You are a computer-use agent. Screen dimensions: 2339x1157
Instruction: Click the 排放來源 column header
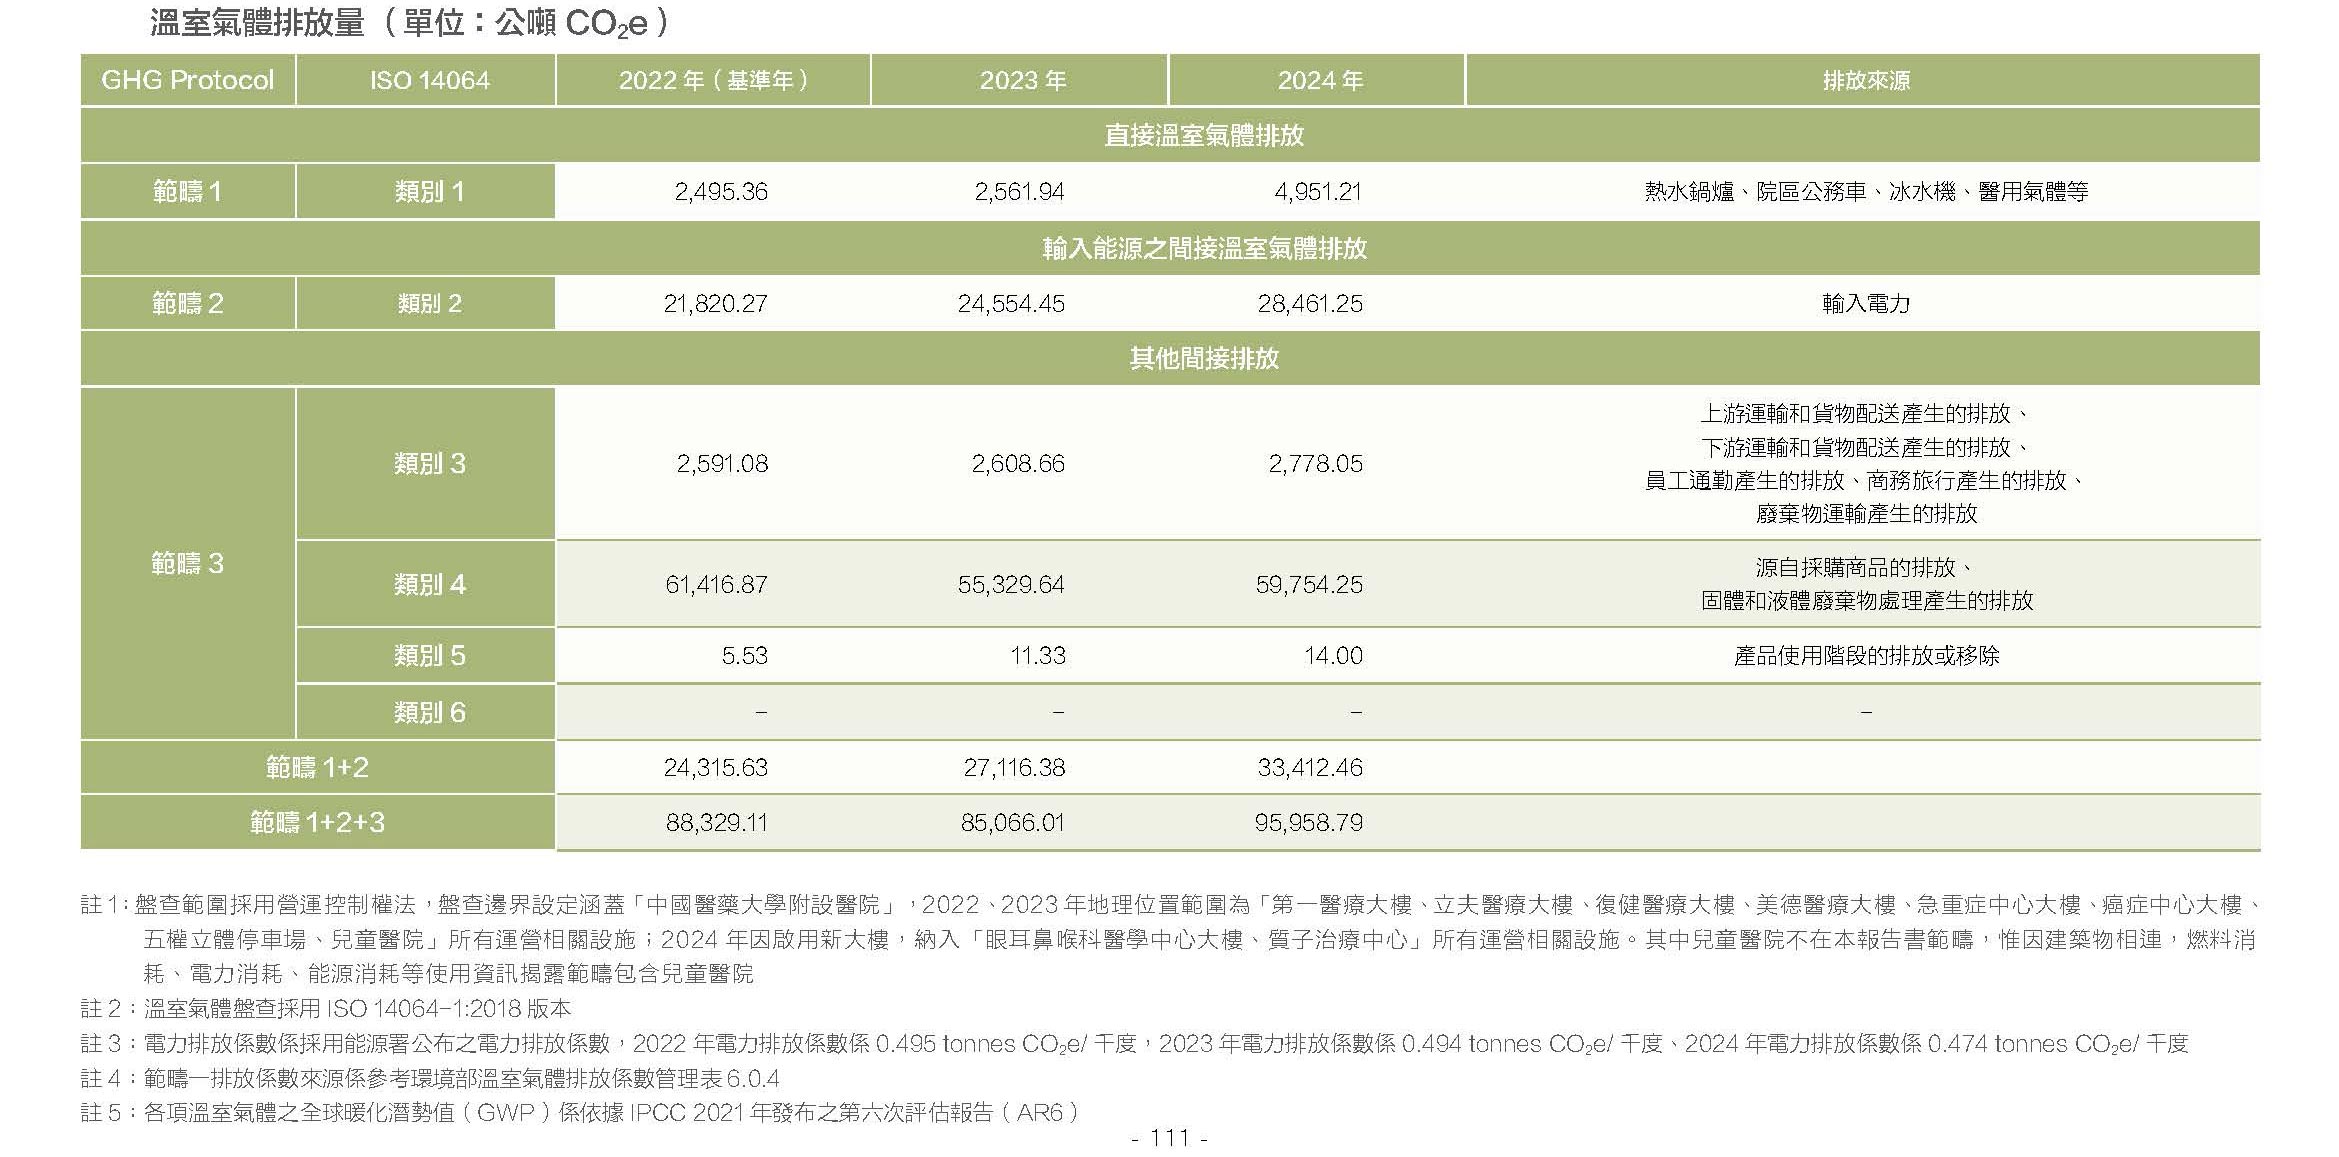pos(1865,80)
